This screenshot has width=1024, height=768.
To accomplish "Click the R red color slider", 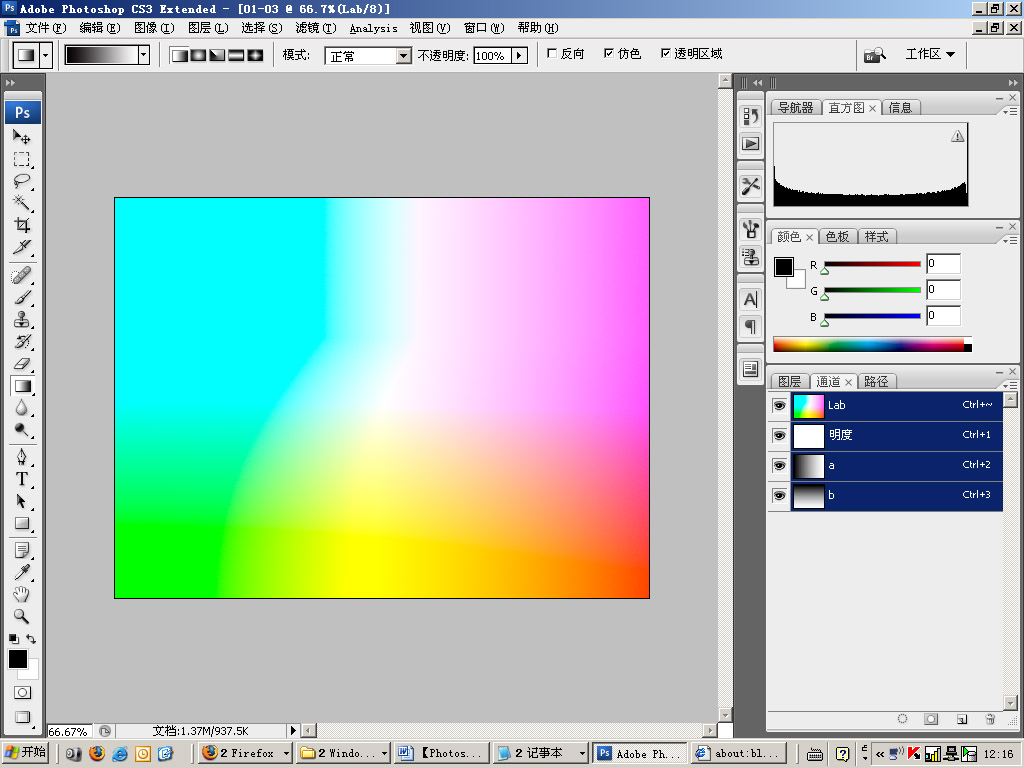I will [872, 264].
